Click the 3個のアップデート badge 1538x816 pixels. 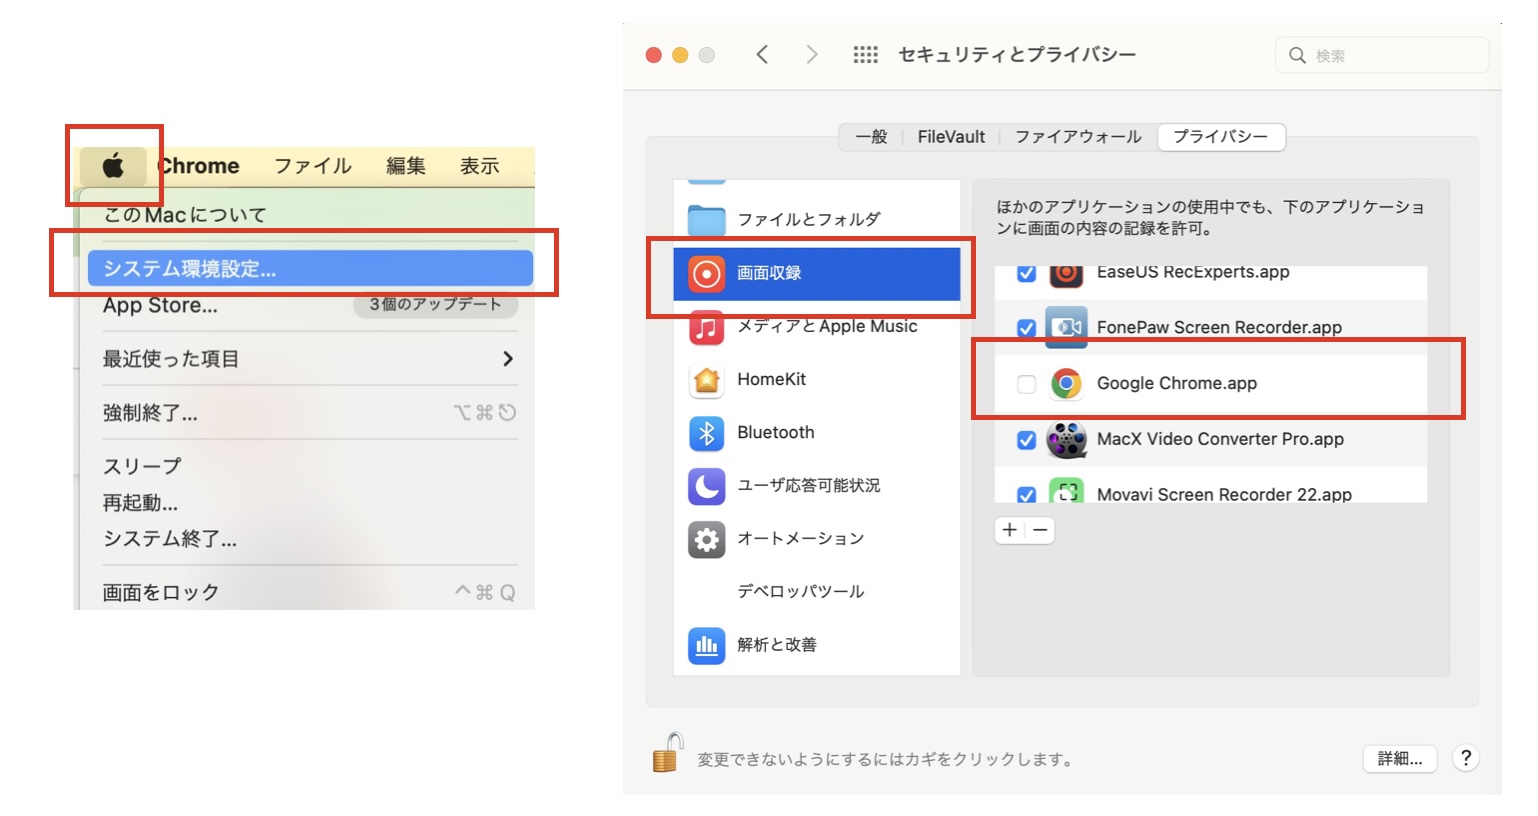(435, 305)
